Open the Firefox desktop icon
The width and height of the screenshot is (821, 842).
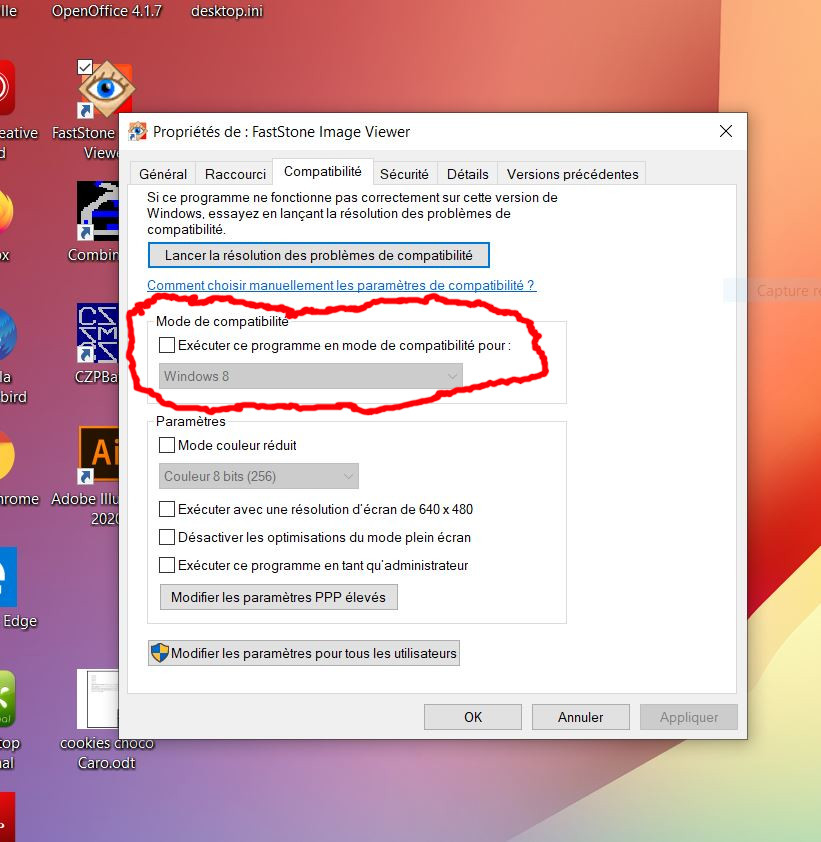(x=8, y=212)
